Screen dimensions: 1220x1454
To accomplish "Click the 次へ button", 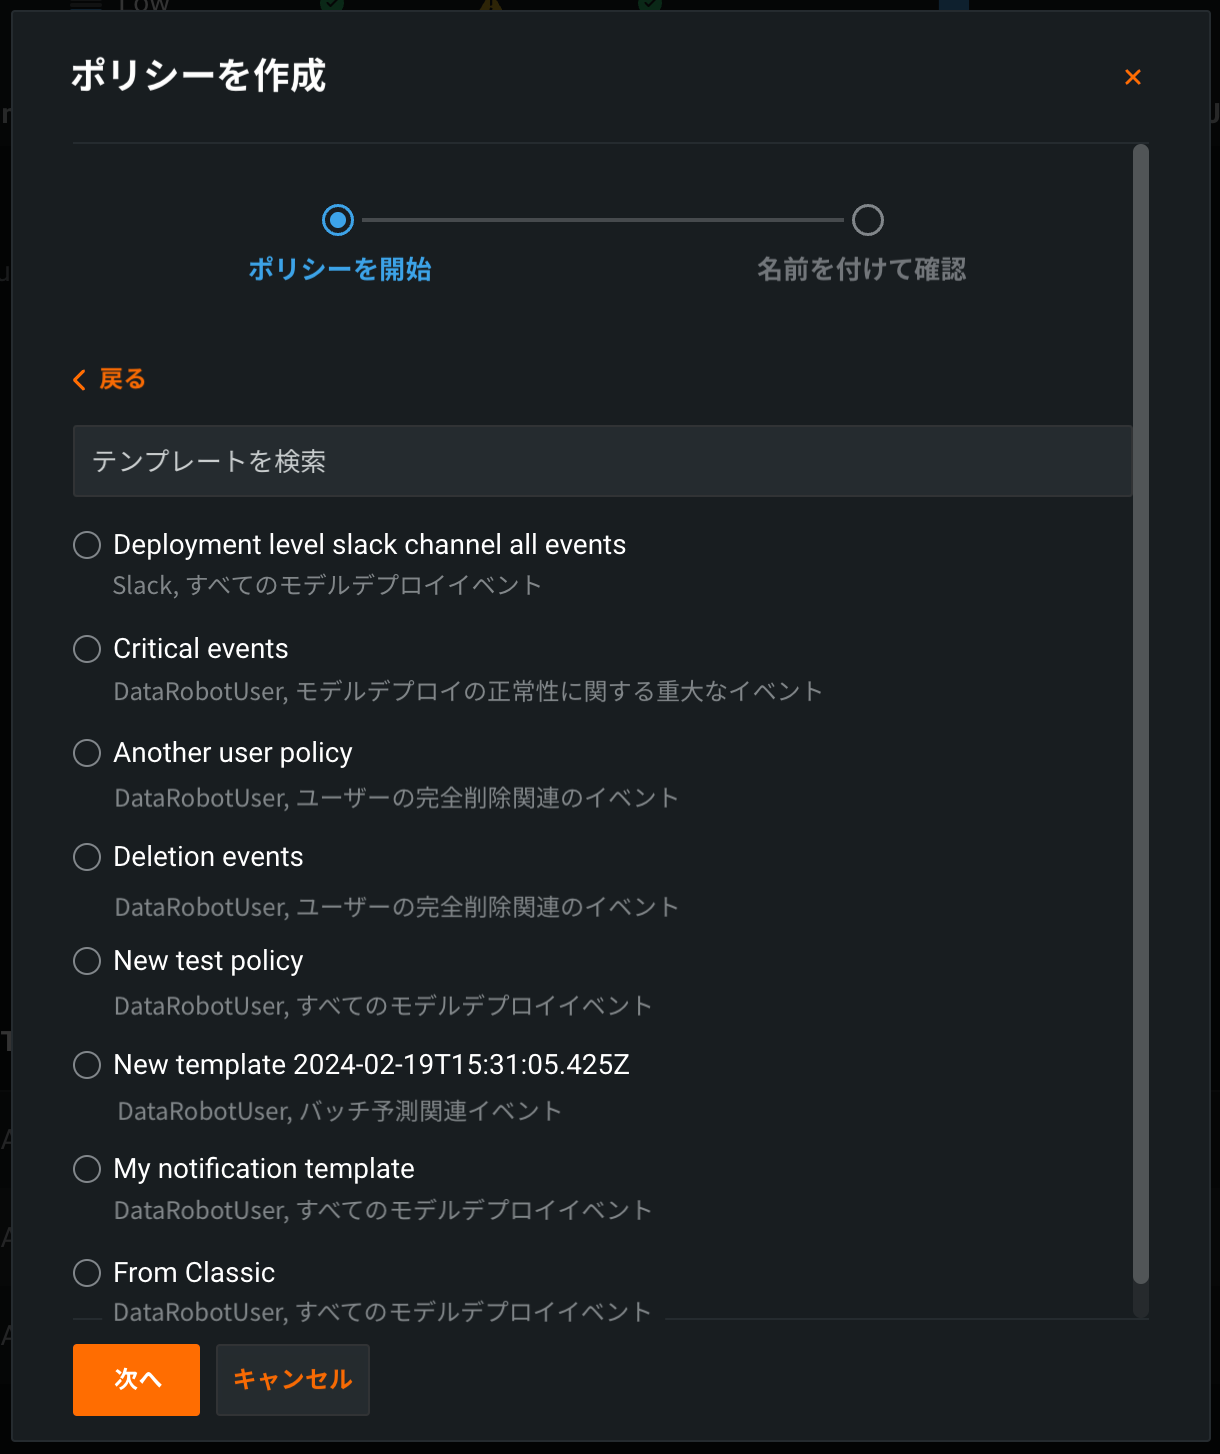I will pos(136,1380).
